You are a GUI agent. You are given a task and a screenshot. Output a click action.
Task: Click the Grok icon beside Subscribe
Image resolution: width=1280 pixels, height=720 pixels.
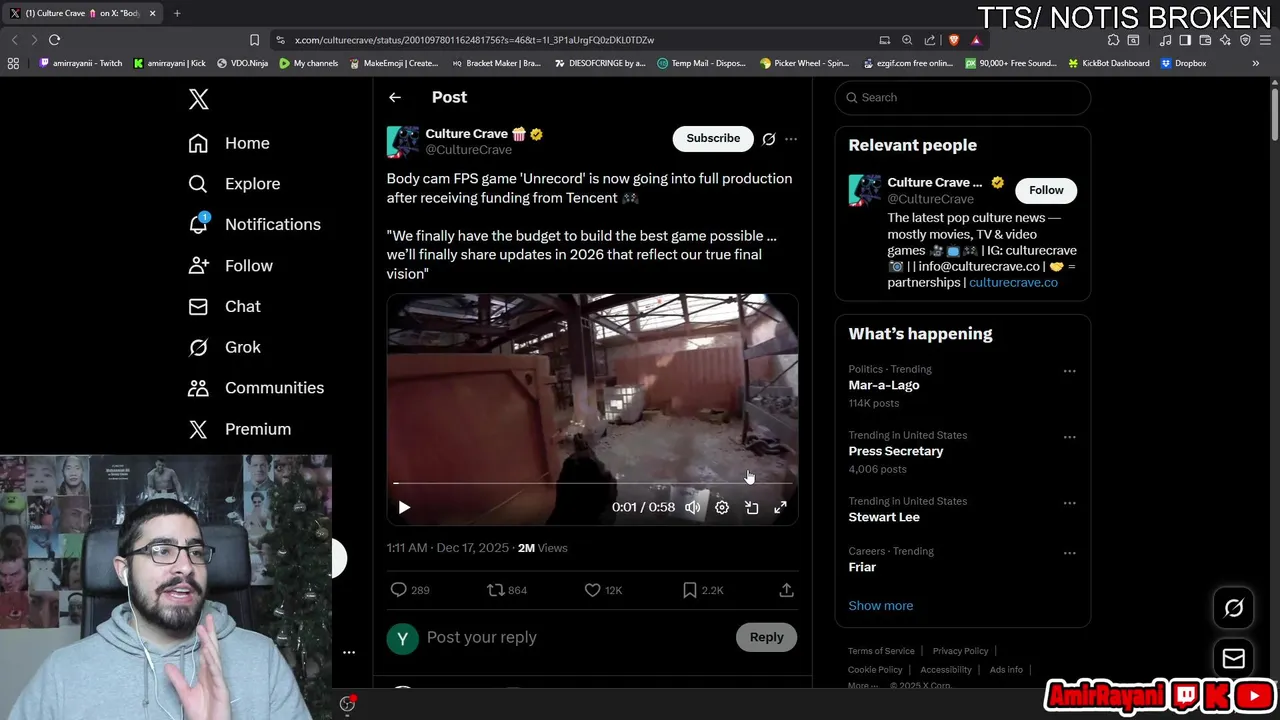pyautogui.click(x=769, y=139)
